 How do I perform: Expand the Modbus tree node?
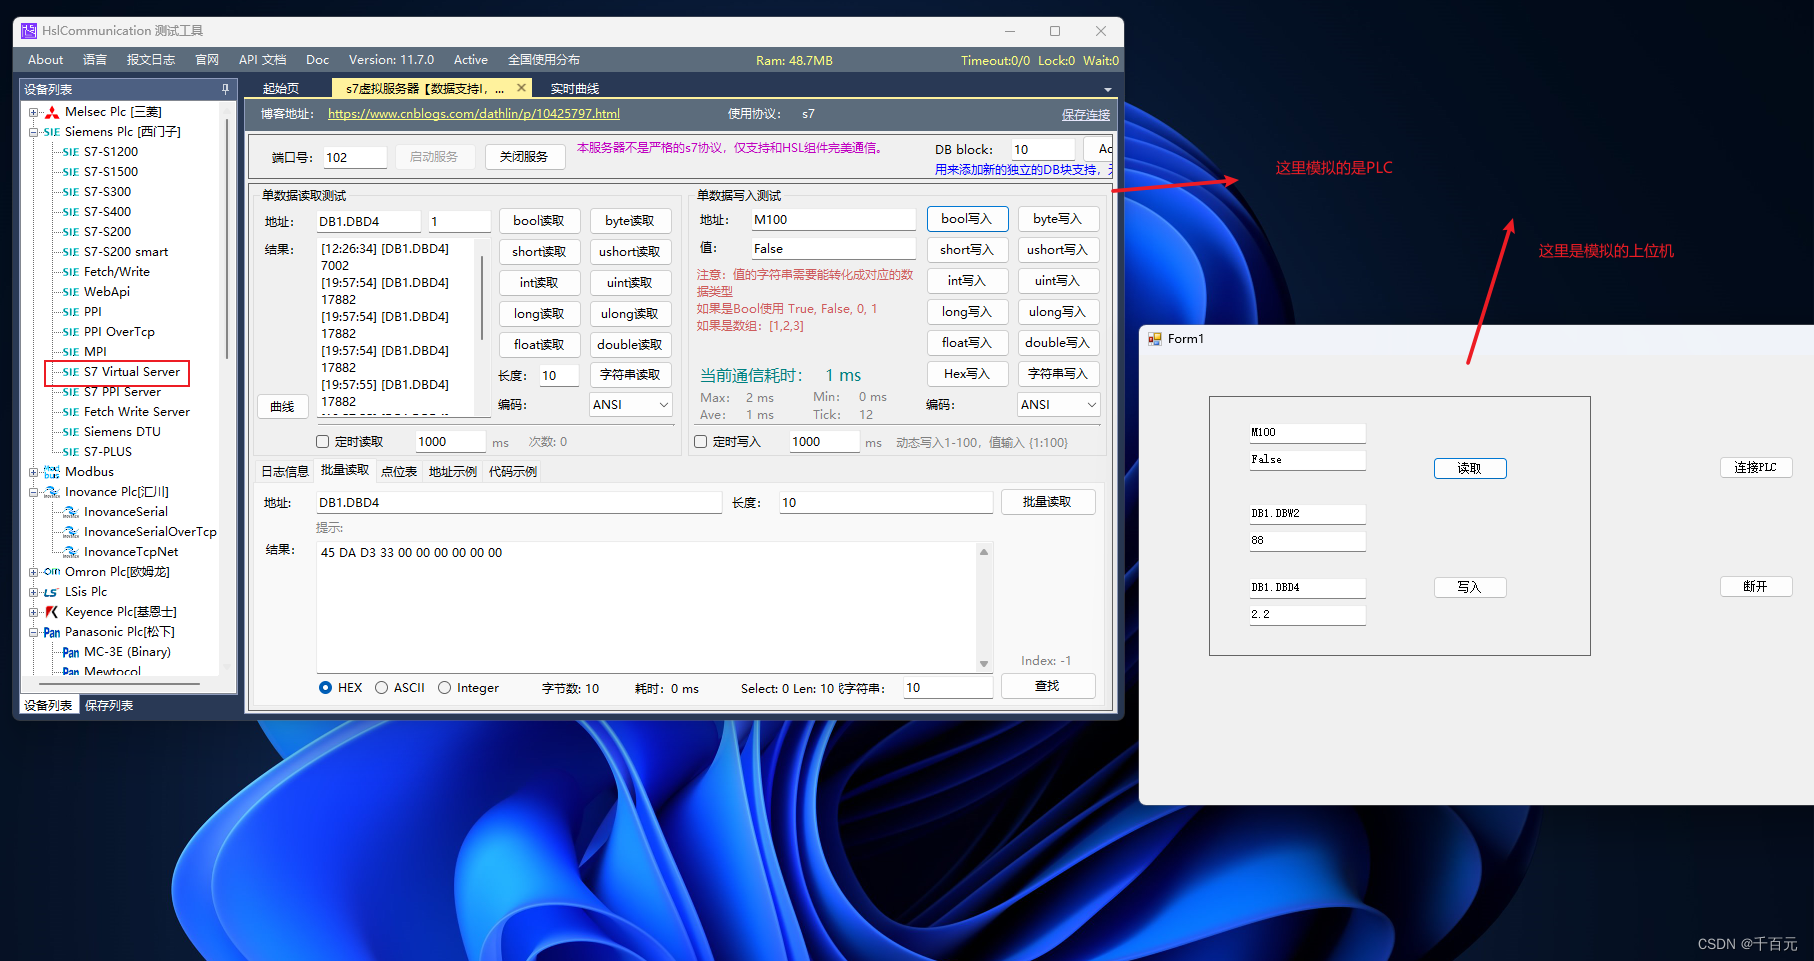click(34, 472)
